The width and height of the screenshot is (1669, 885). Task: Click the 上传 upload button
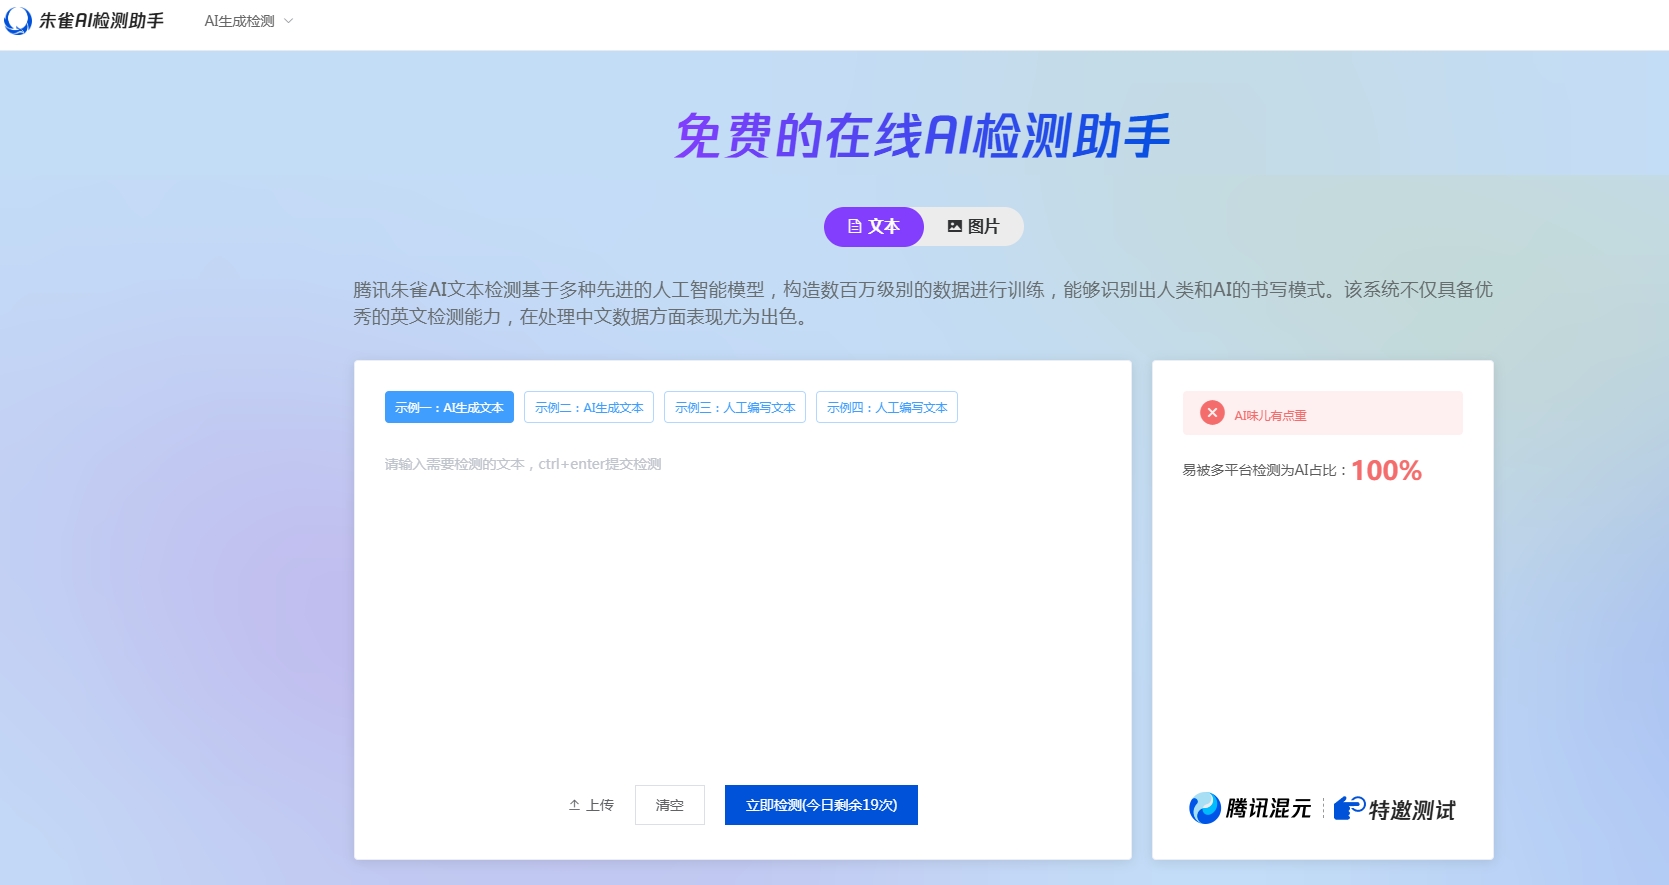coord(591,805)
